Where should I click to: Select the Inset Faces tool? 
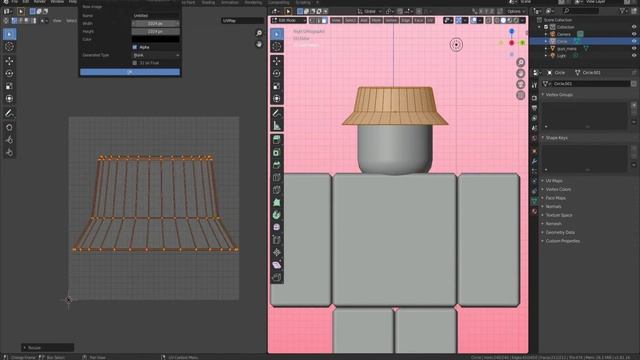[277, 153]
